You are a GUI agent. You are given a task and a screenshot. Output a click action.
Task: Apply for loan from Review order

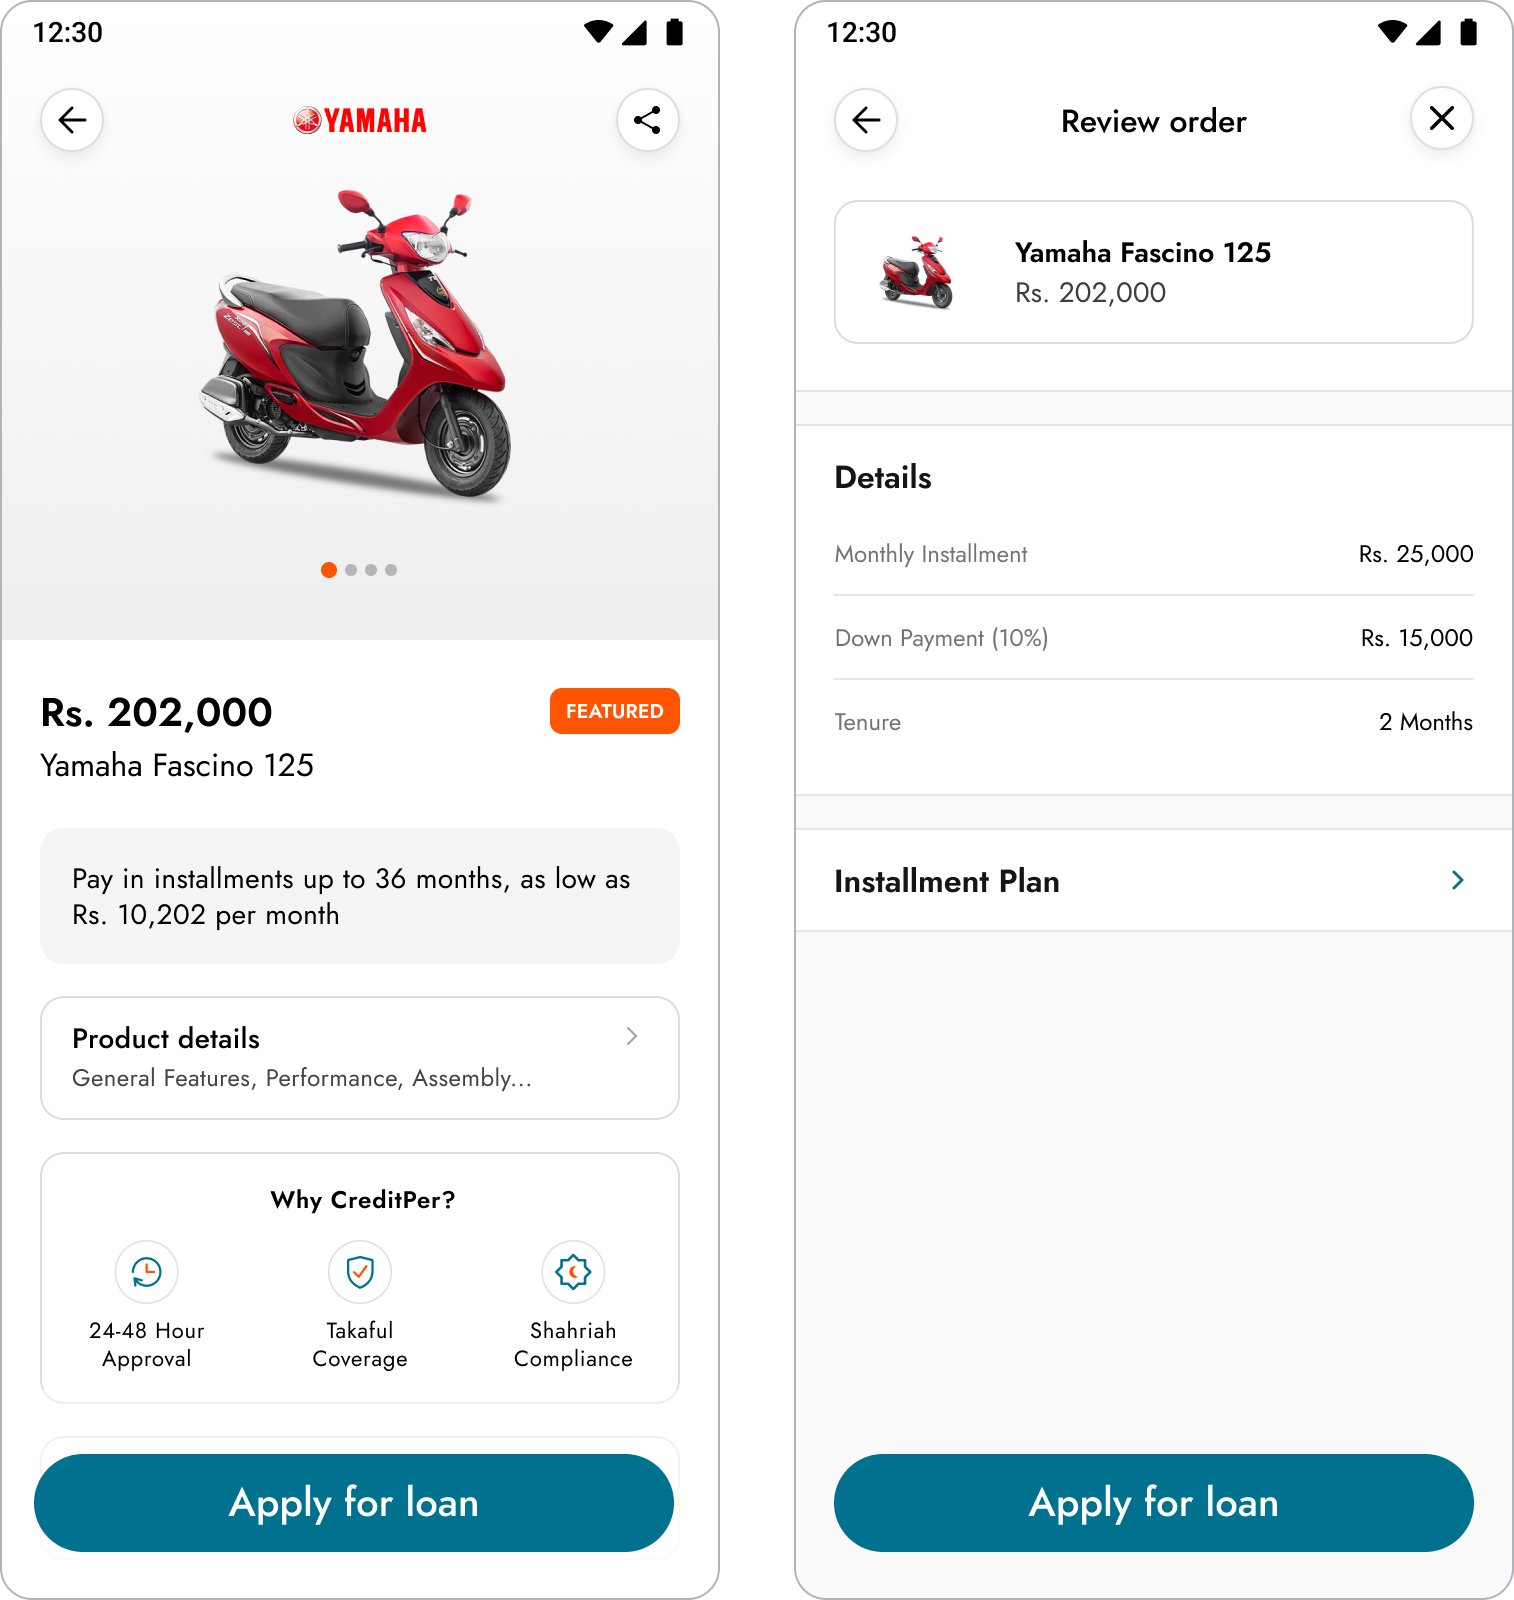pyautogui.click(x=1153, y=1502)
